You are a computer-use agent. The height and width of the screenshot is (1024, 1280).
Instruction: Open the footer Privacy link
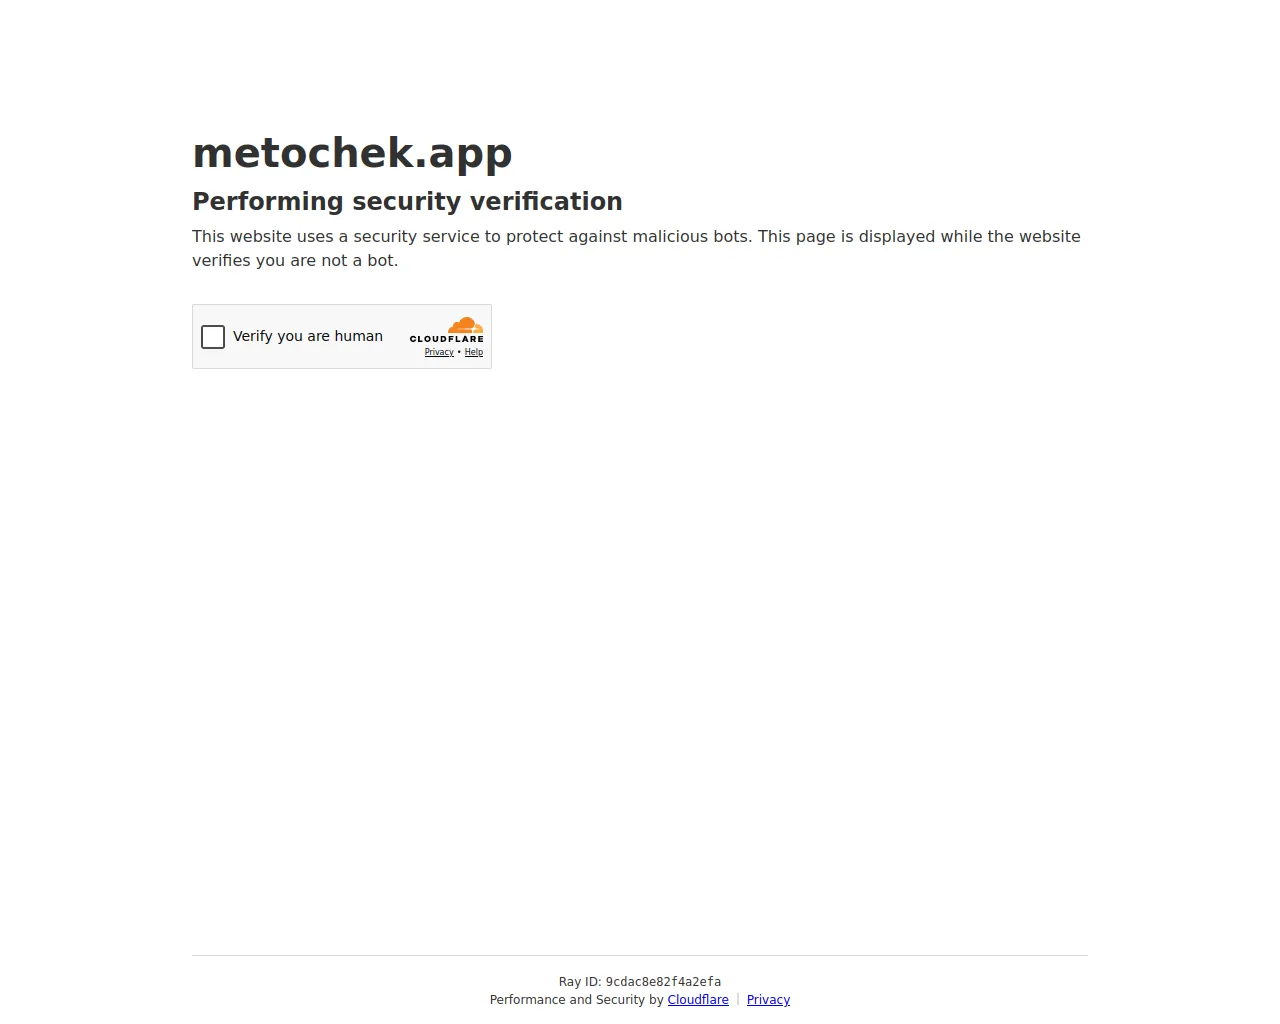click(x=768, y=1000)
